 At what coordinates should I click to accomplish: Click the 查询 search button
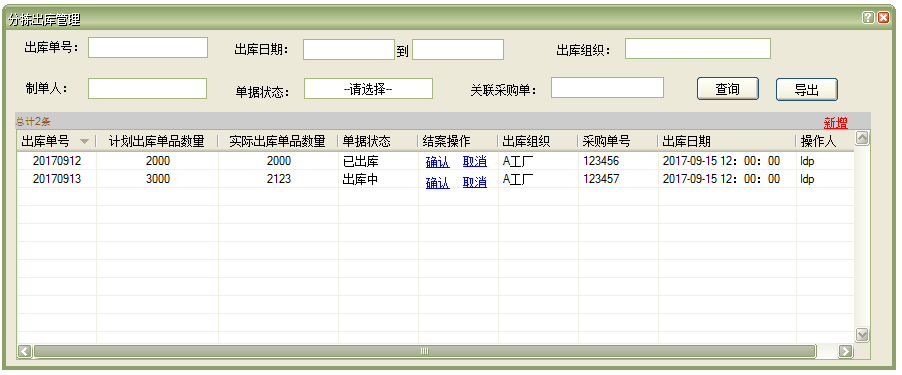point(728,89)
